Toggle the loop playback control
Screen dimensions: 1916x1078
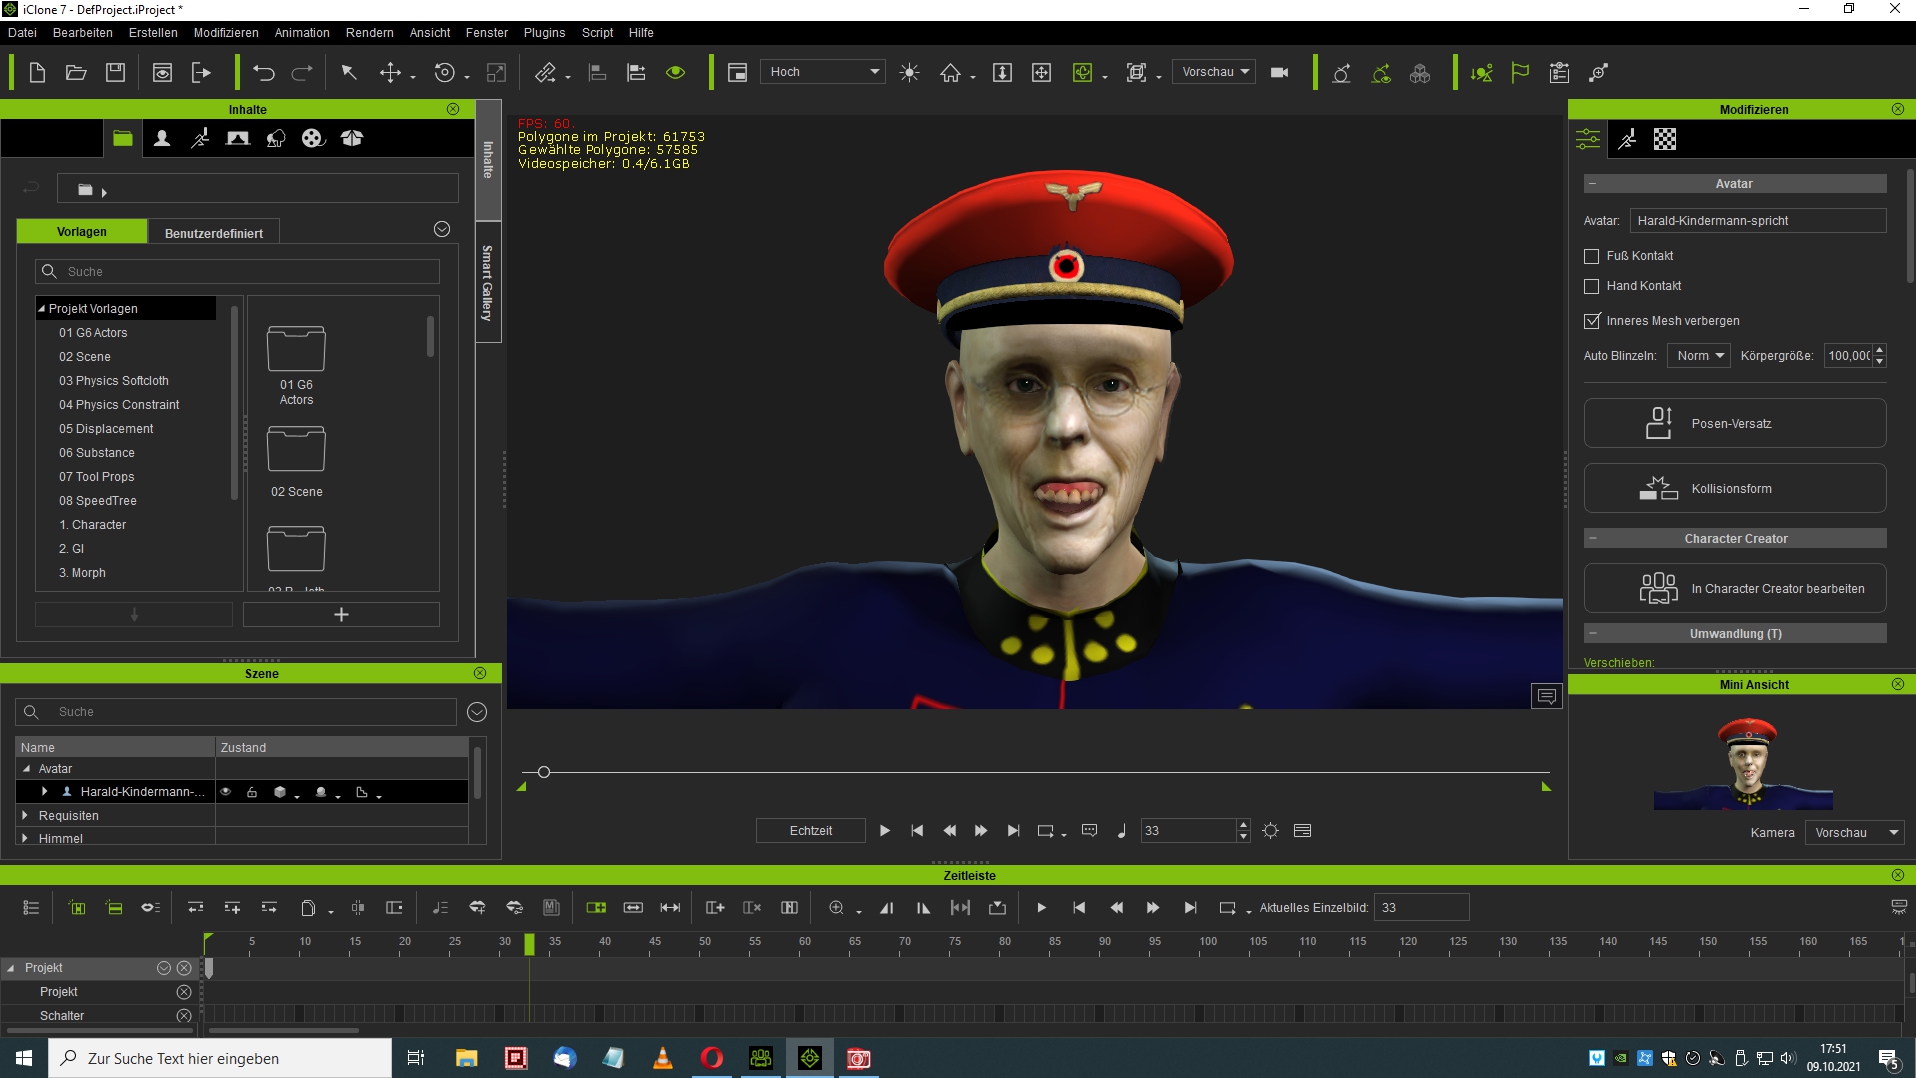tap(1046, 830)
